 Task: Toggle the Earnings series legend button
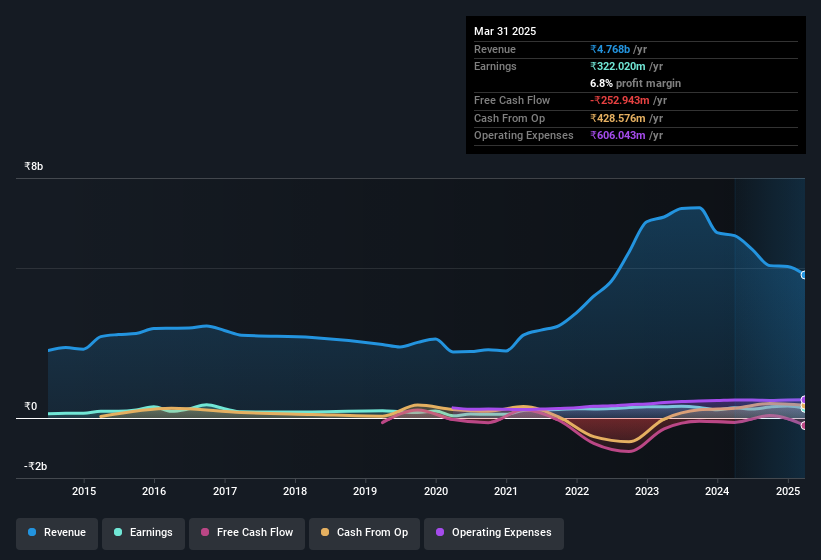(x=143, y=533)
